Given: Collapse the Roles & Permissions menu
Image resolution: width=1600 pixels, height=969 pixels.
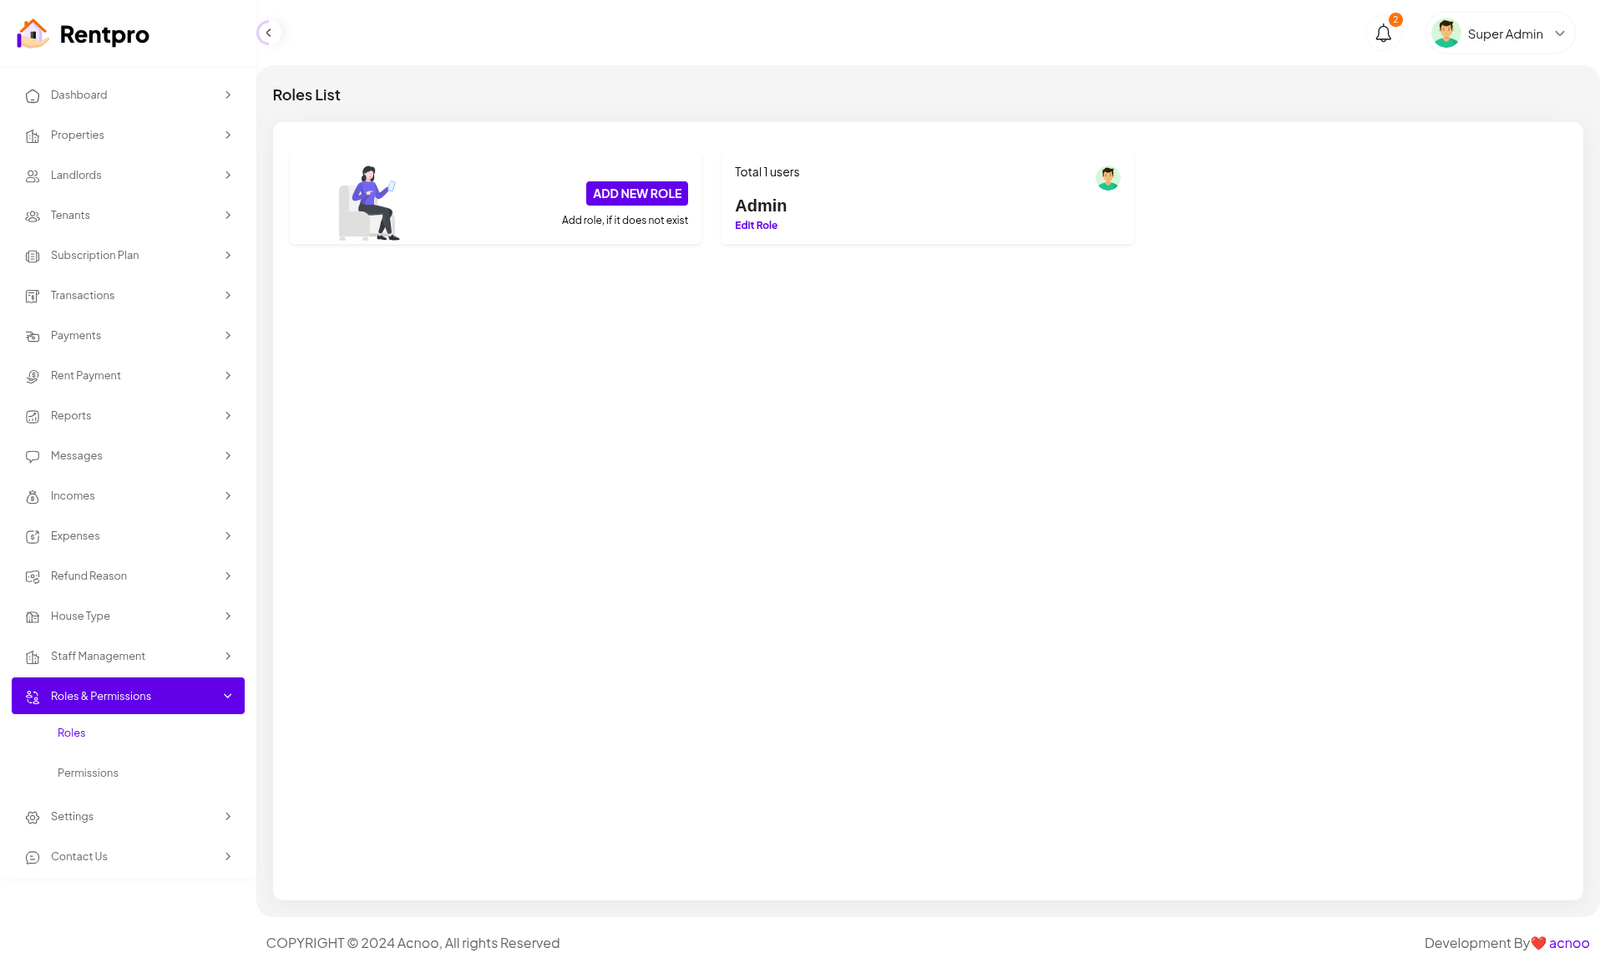Looking at the screenshot, I should 227,696.
